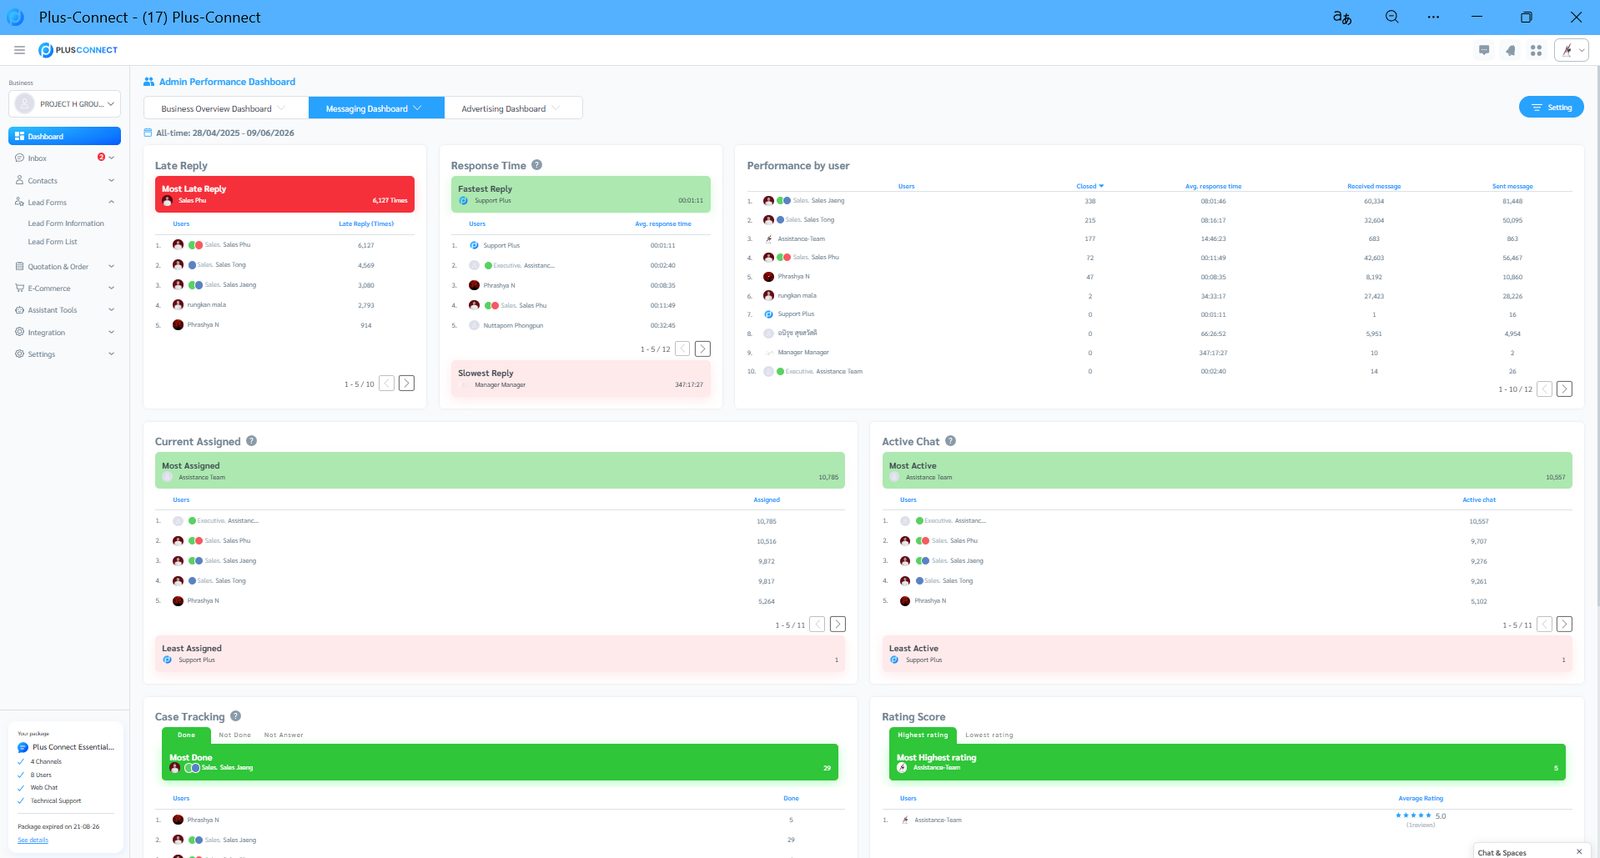Click the Most Highest rating banner
Image resolution: width=1600 pixels, height=858 pixels.
tap(1227, 762)
